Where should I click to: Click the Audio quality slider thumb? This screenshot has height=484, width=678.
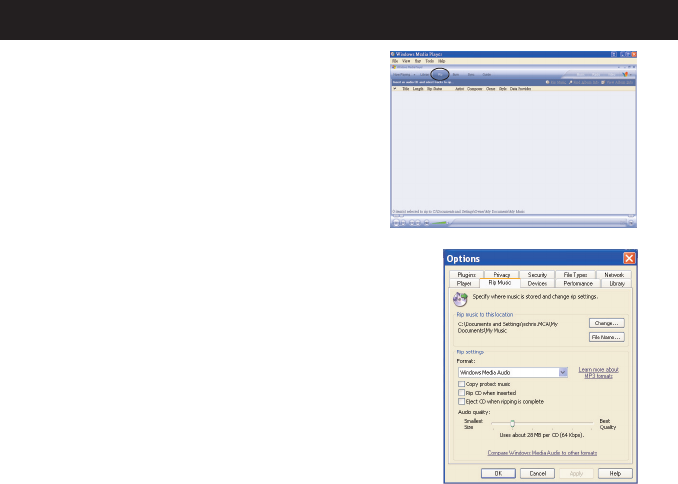tap(512, 423)
